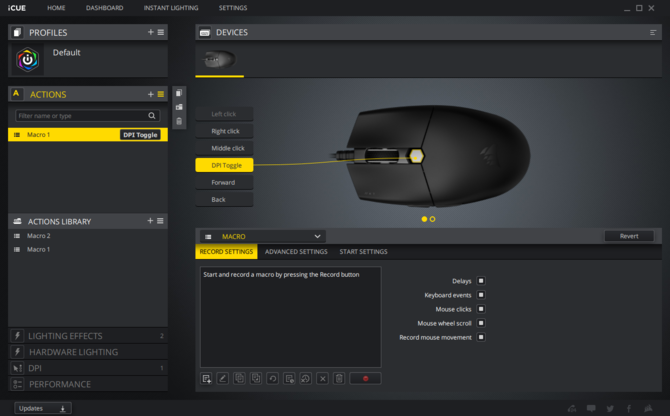670x416 pixels.
Task: Toggle the Record mouse movement checkbox
Action: point(481,337)
